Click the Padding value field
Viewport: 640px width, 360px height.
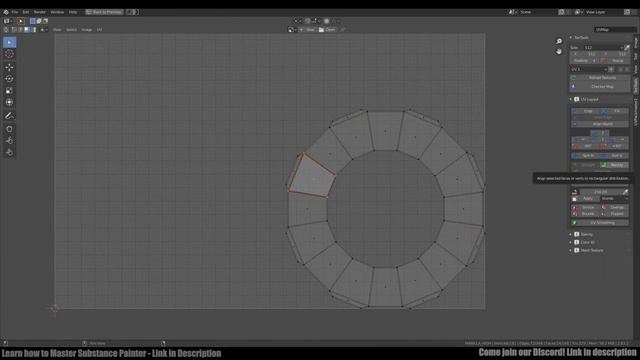(584, 61)
